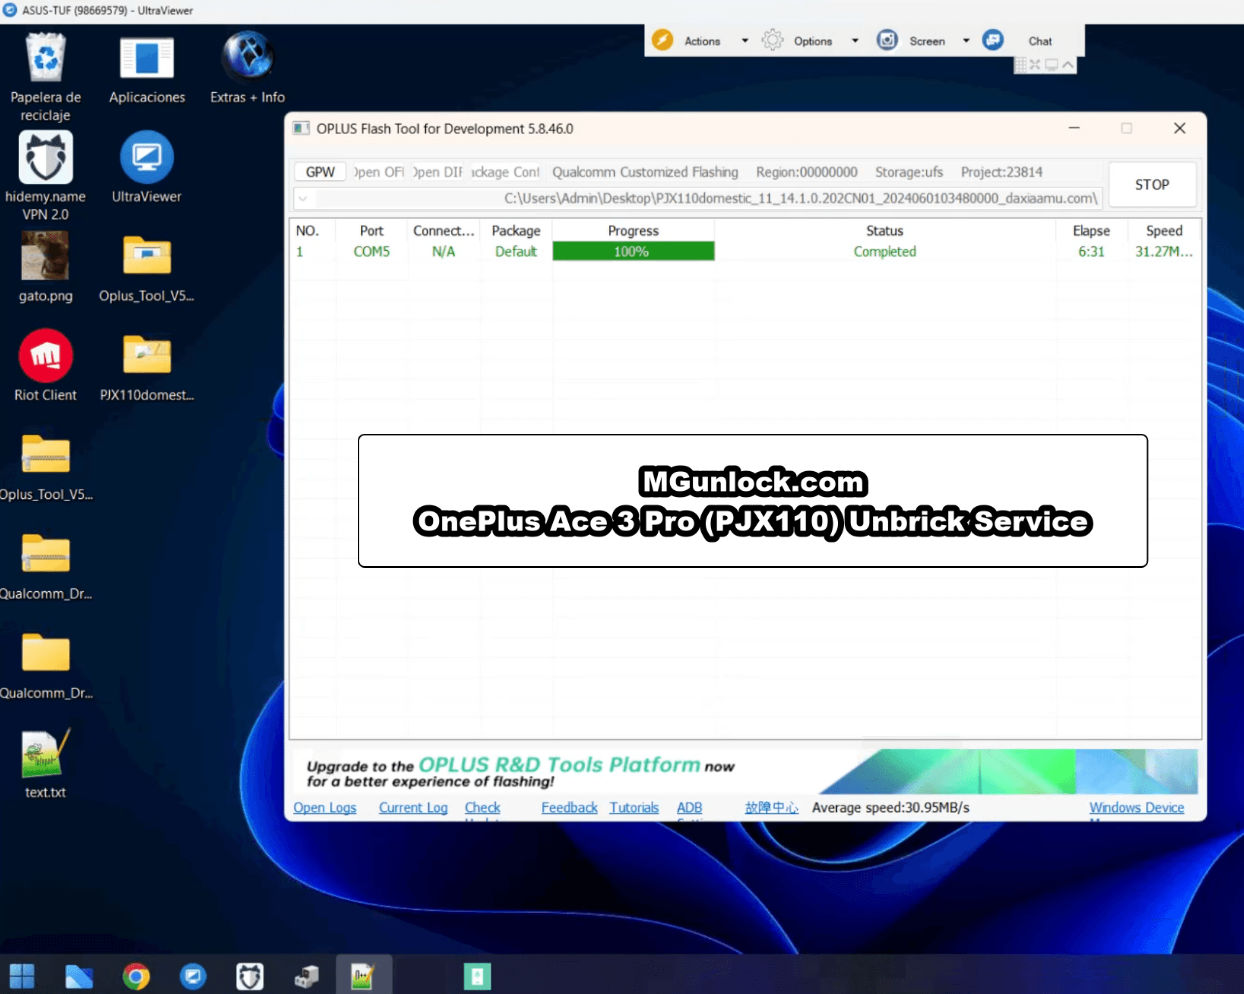The height and width of the screenshot is (994, 1244).
Task: Select the Riot Client desktop icon
Action: tap(45, 366)
